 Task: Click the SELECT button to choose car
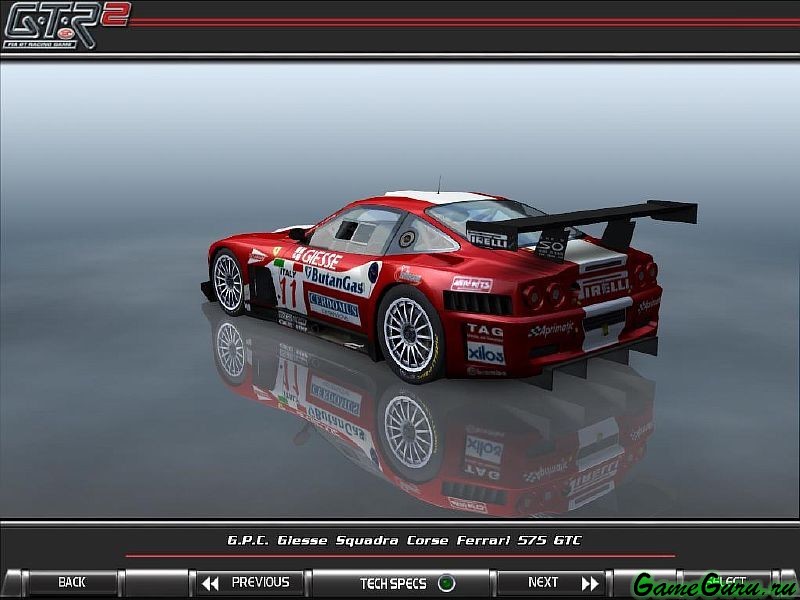[x=726, y=583]
